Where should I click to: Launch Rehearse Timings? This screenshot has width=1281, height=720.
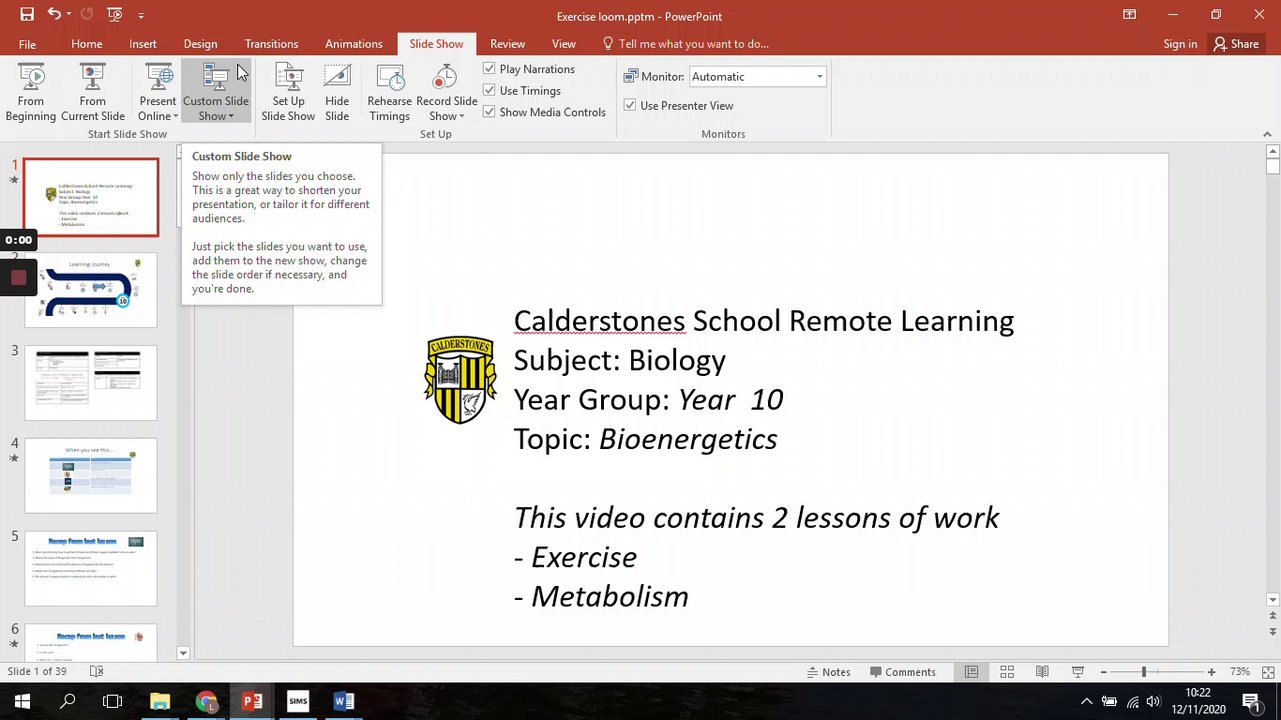389,93
